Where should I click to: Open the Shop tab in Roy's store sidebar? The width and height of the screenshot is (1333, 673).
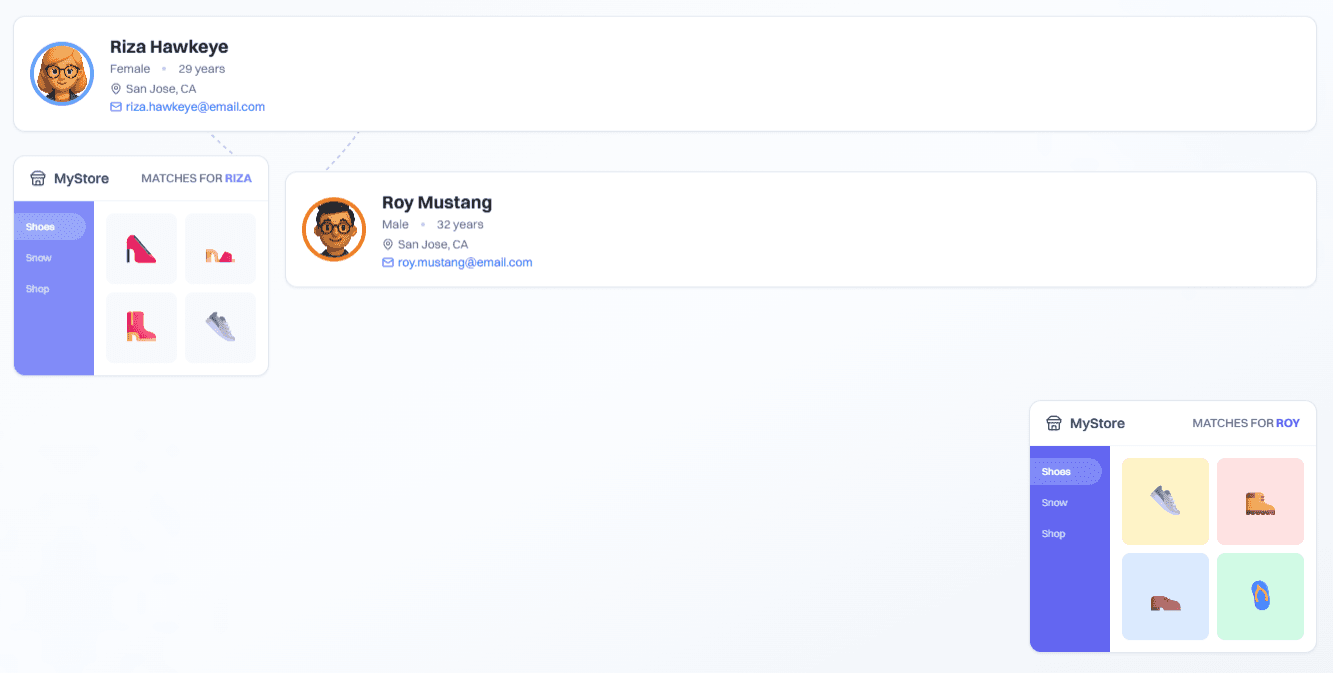1054,534
